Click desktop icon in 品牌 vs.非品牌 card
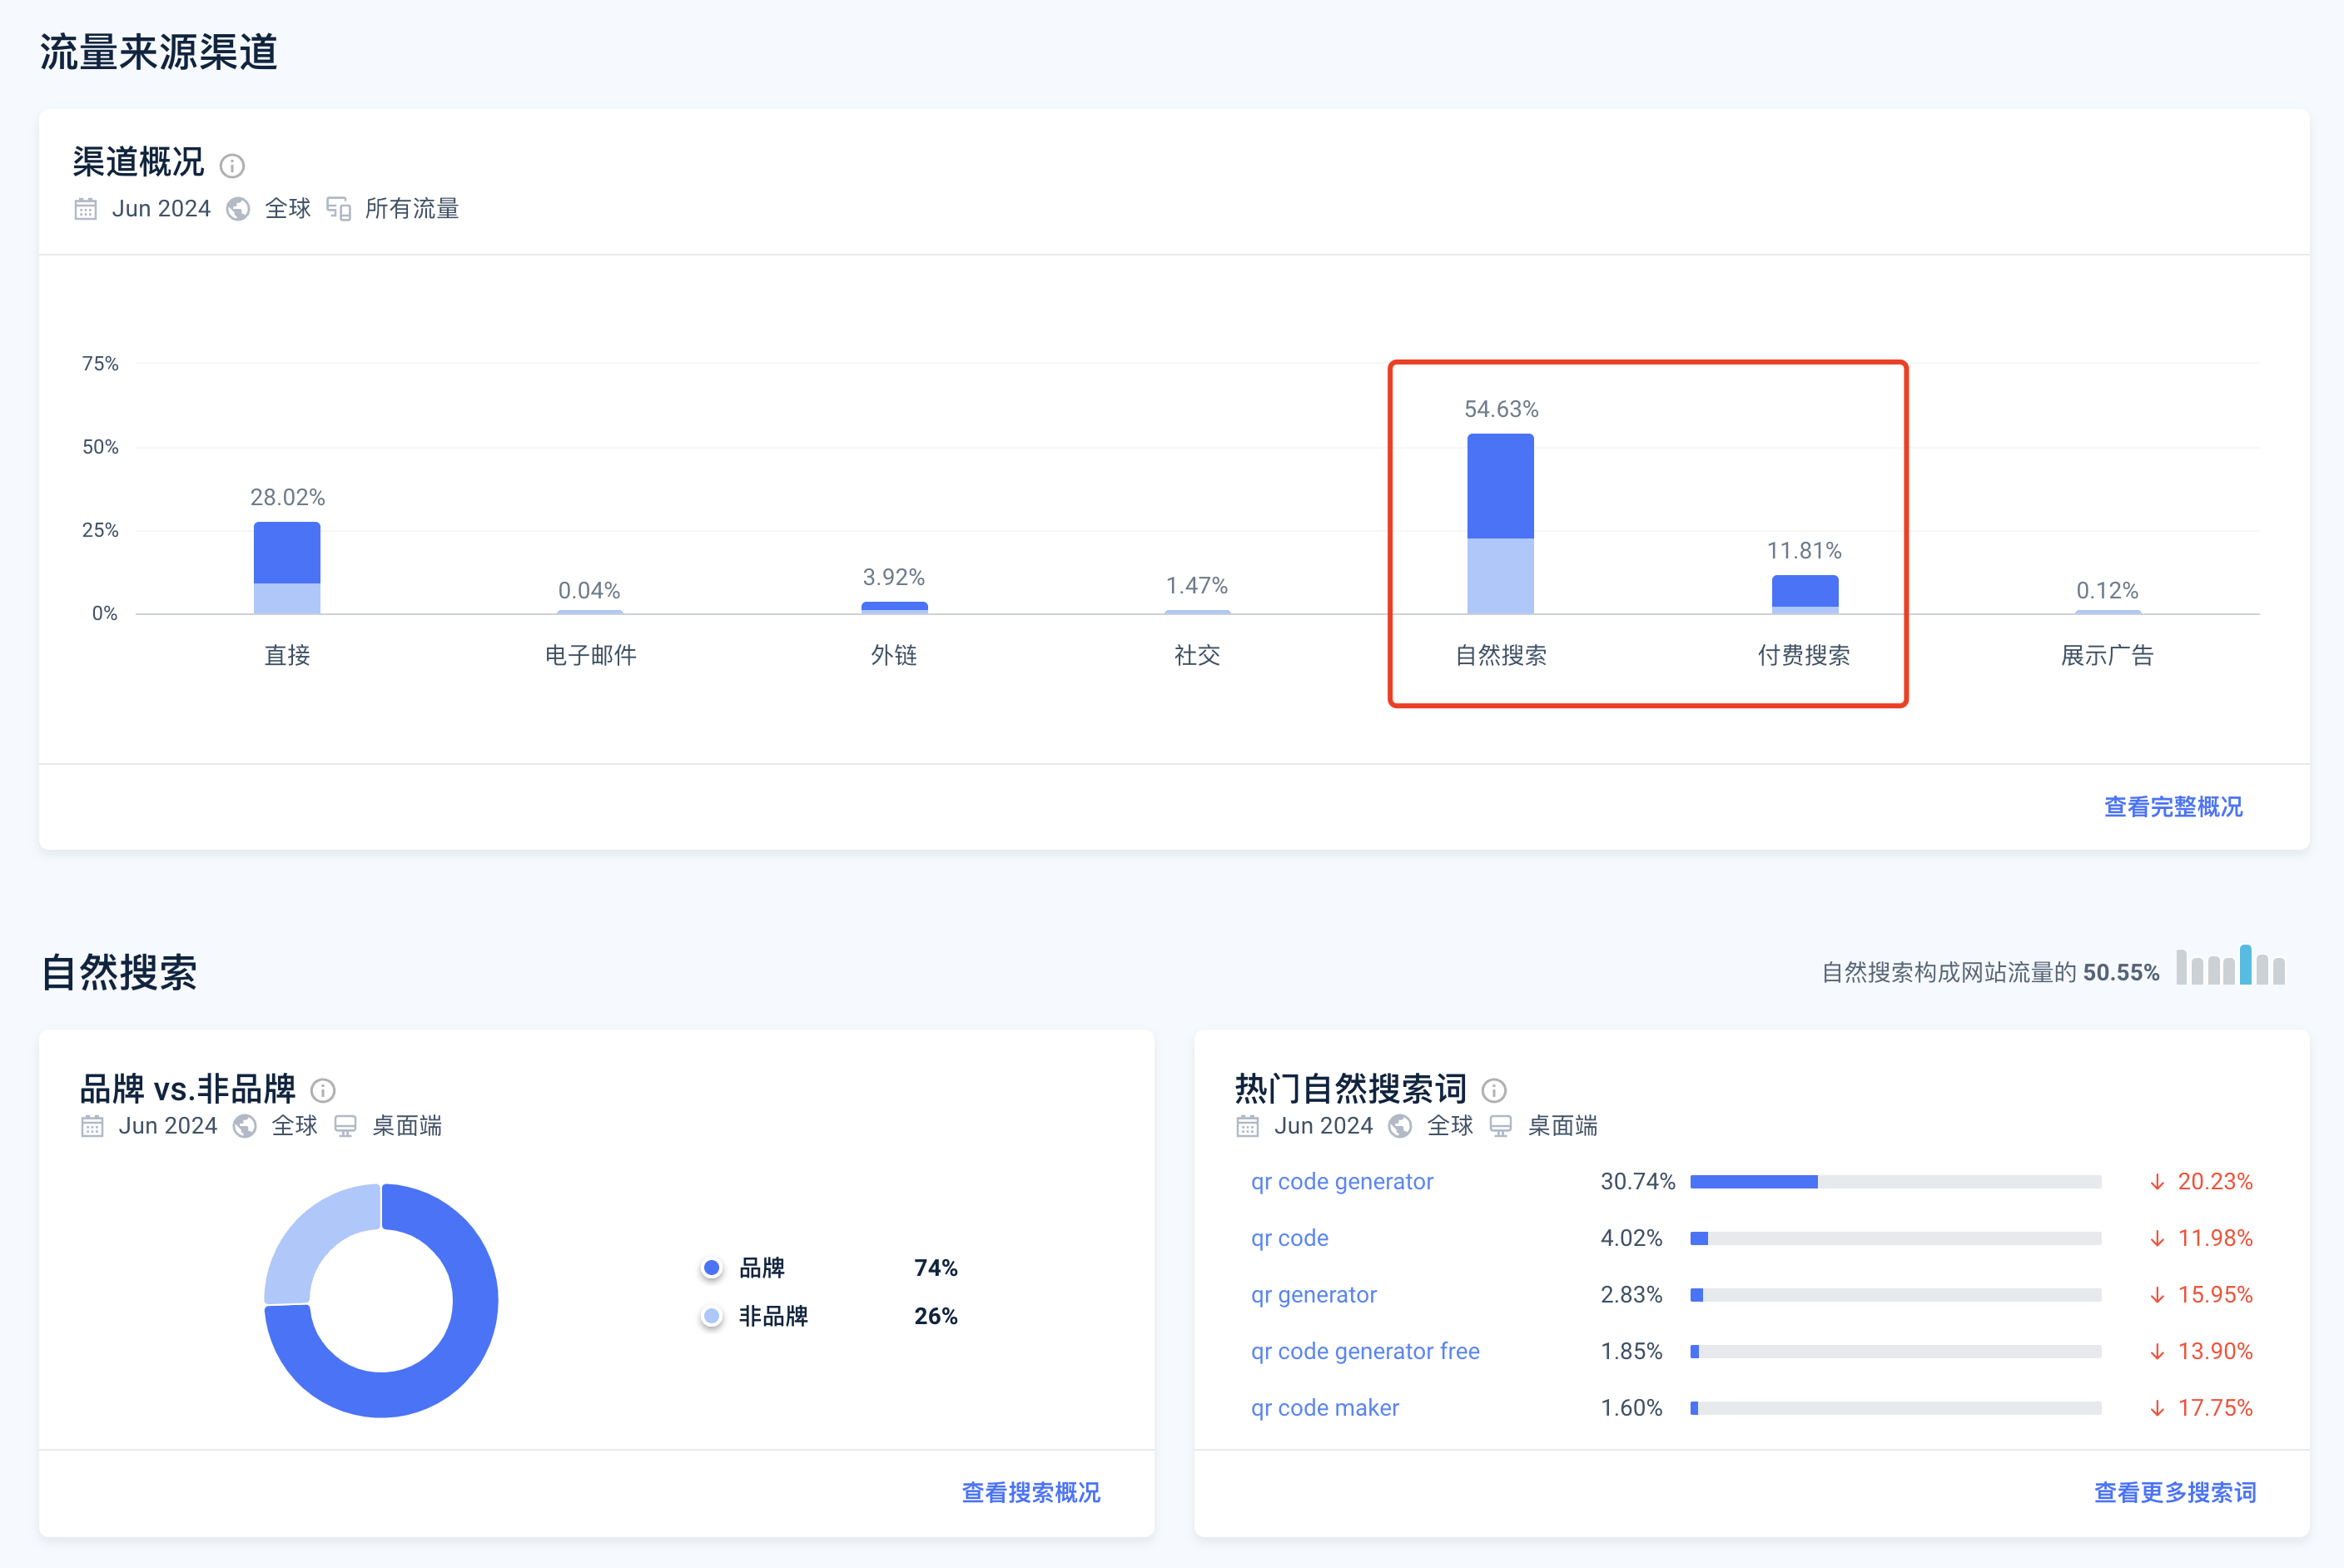The height and width of the screenshot is (1568, 2344). (x=346, y=1126)
